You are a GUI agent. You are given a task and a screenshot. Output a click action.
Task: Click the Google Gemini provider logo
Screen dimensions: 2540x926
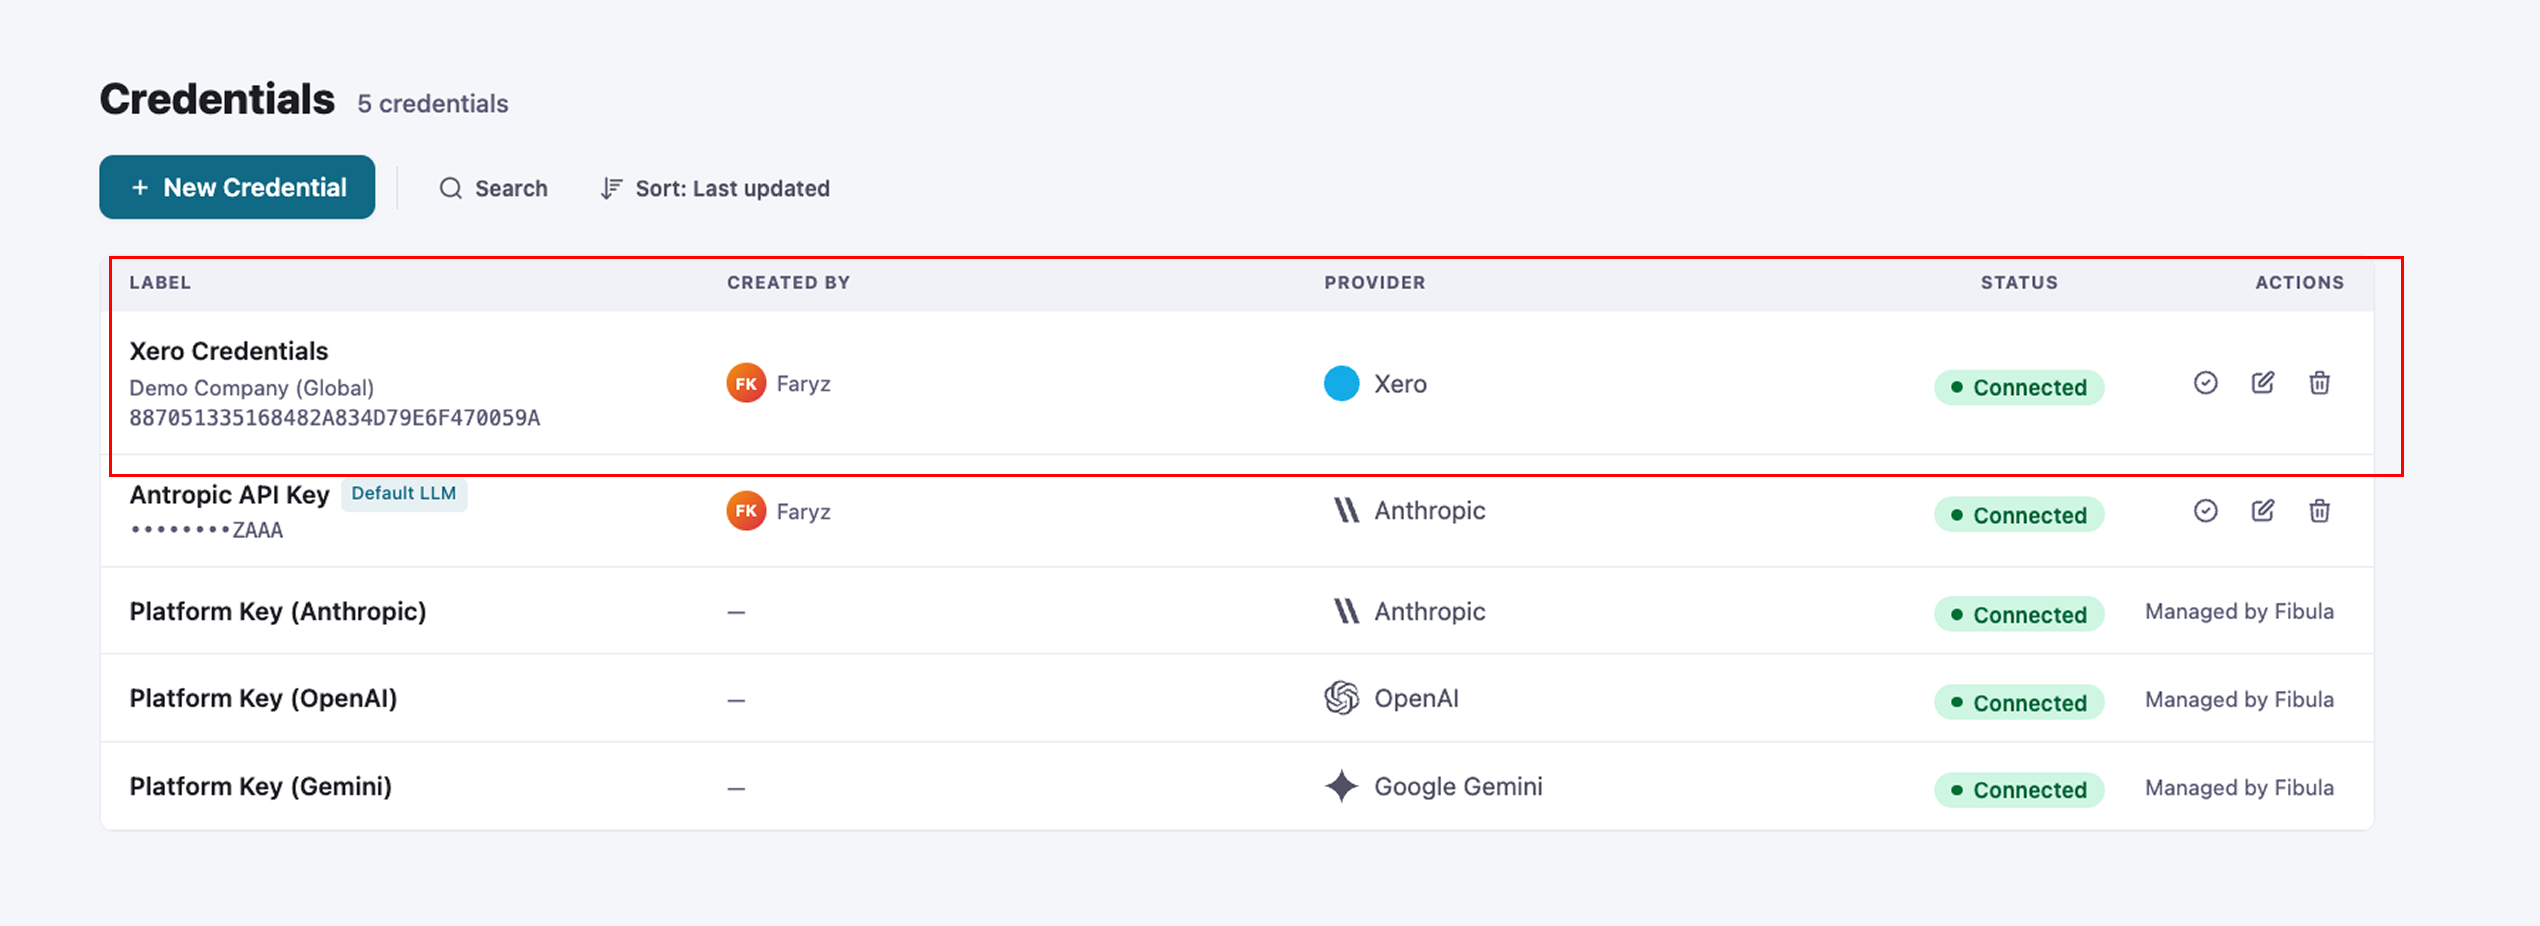click(x=1341, y=786)
